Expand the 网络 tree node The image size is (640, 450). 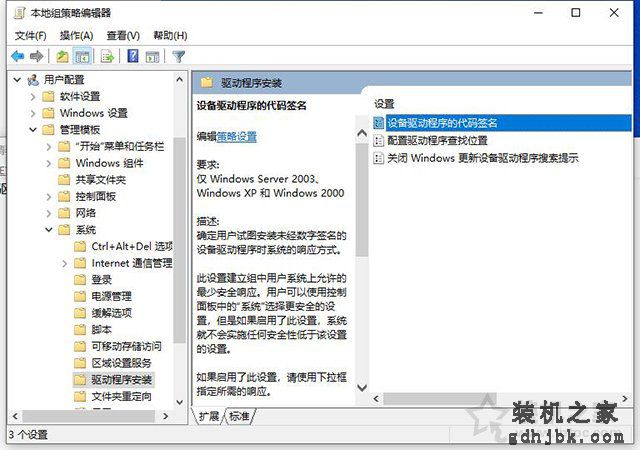[x=49, y=213]
